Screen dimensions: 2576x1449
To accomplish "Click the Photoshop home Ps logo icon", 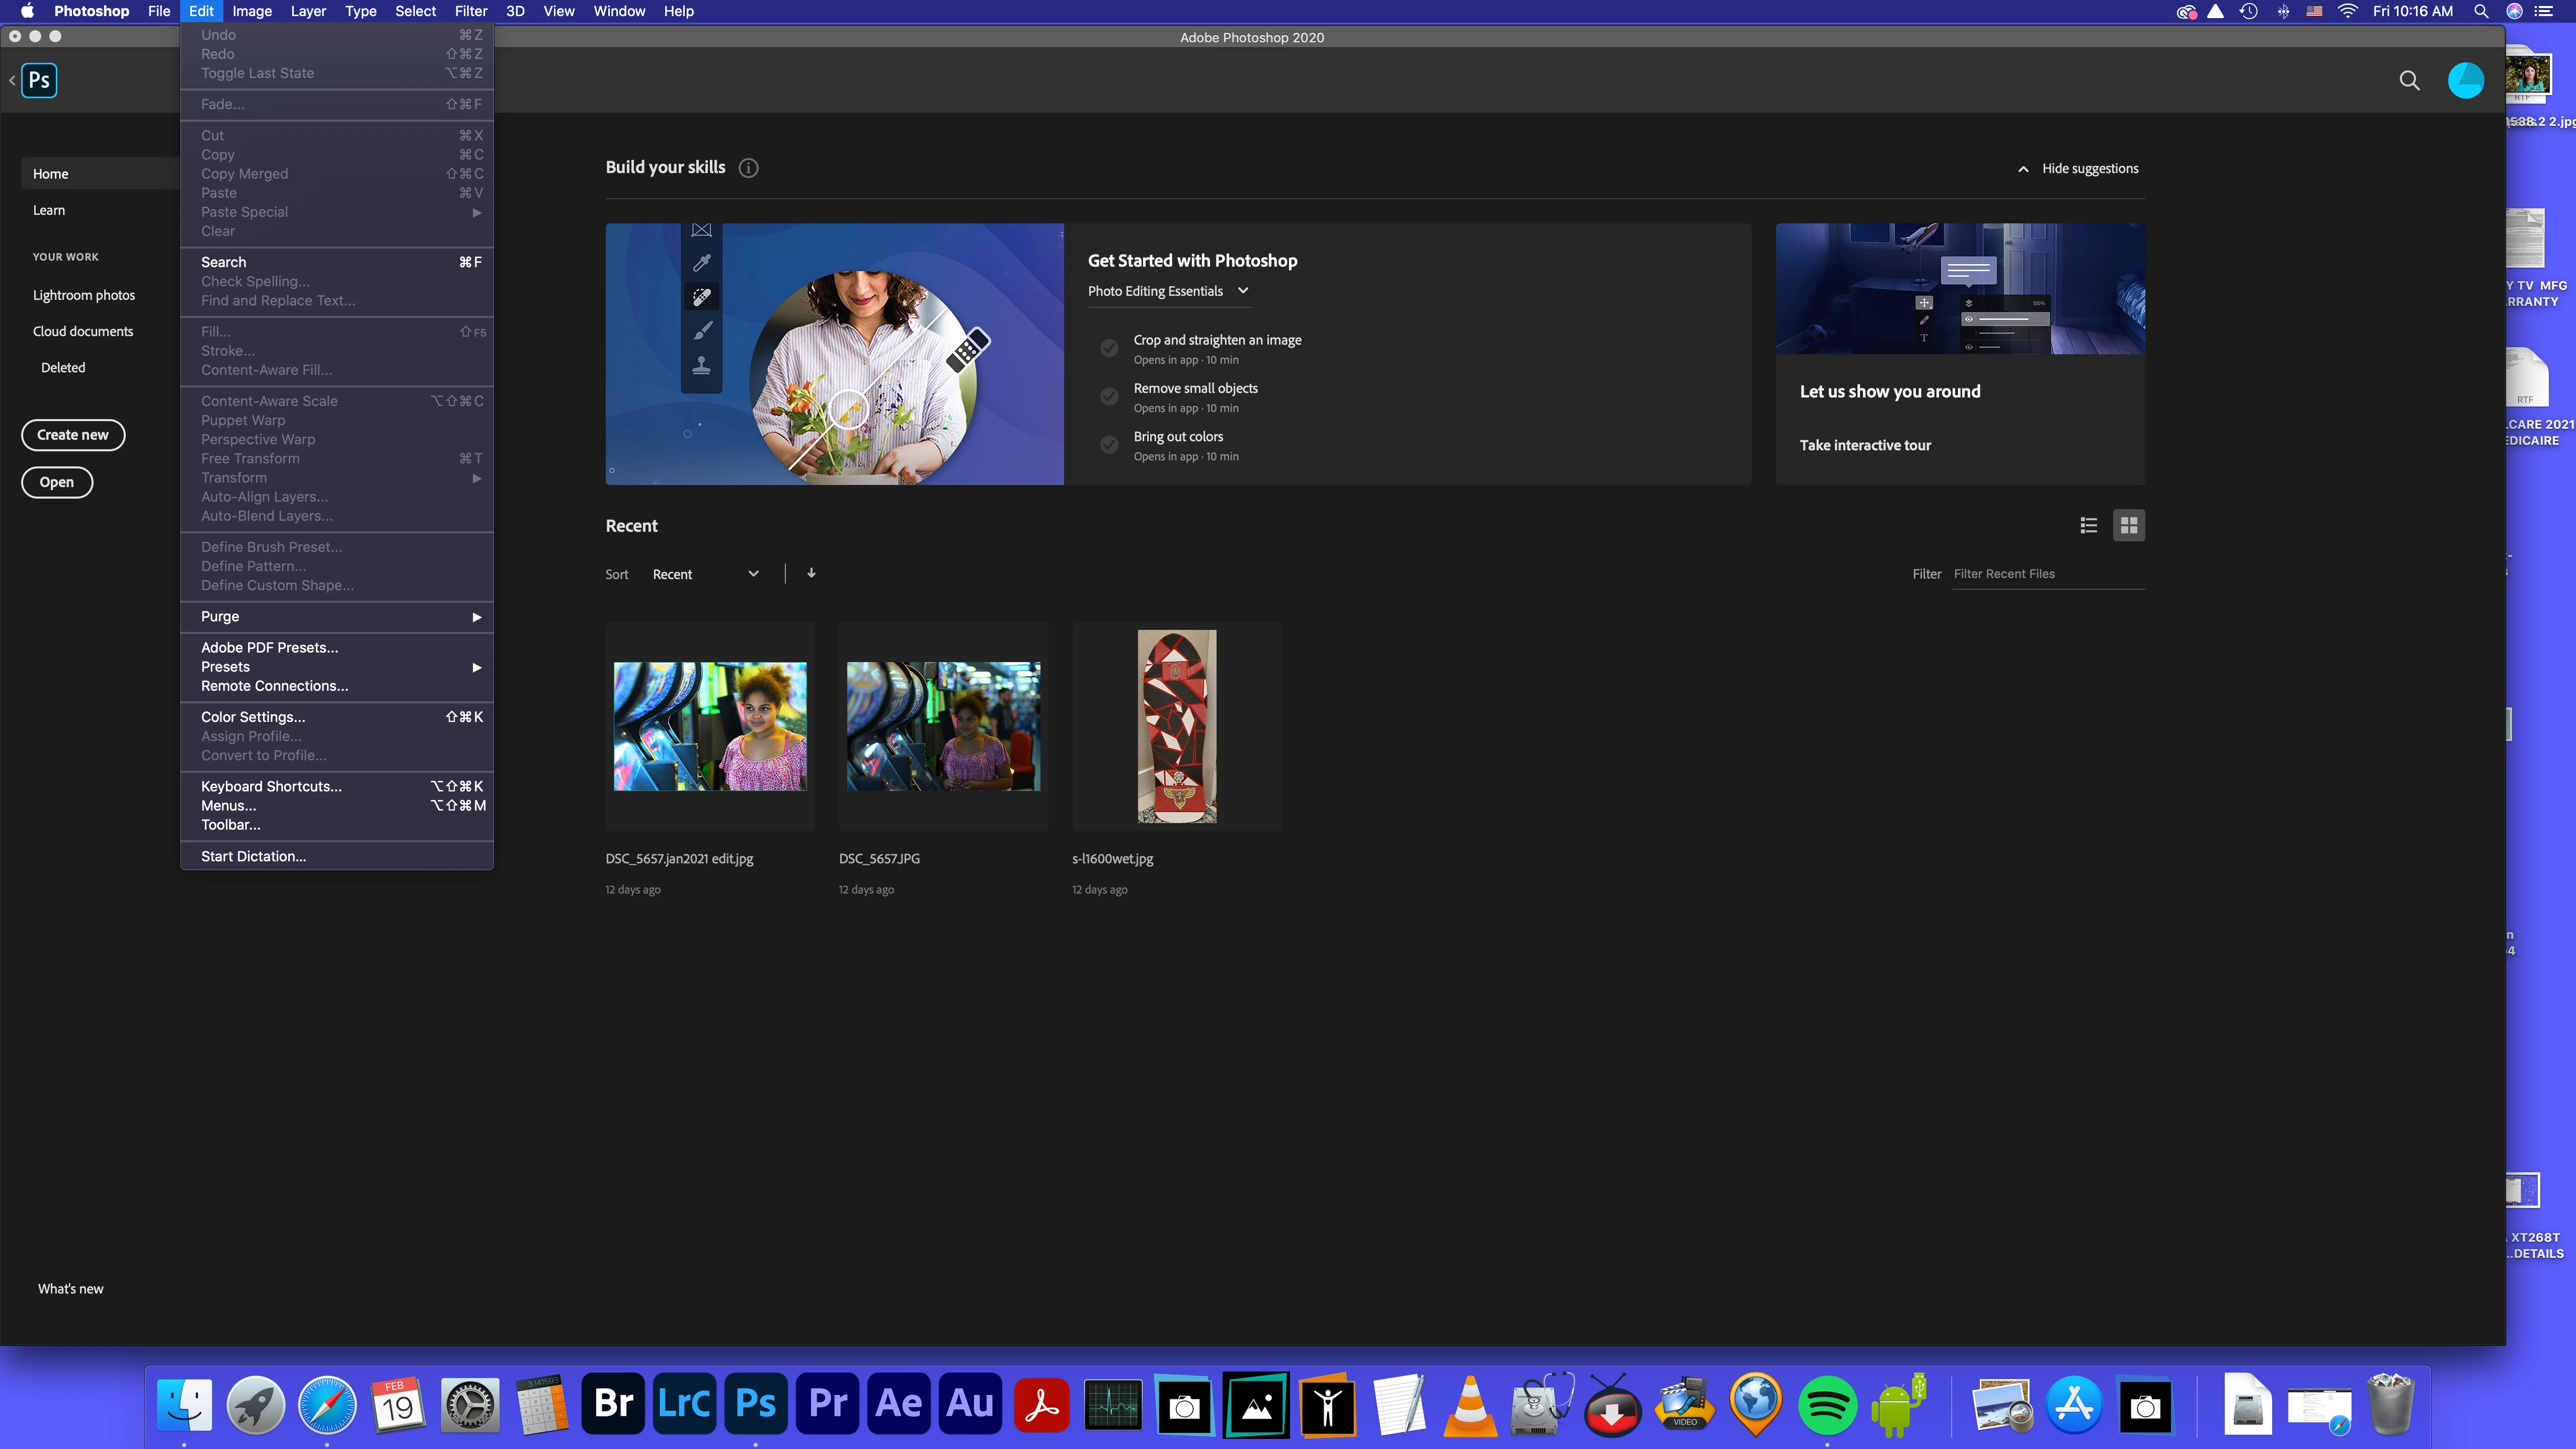I will (39, 80).
